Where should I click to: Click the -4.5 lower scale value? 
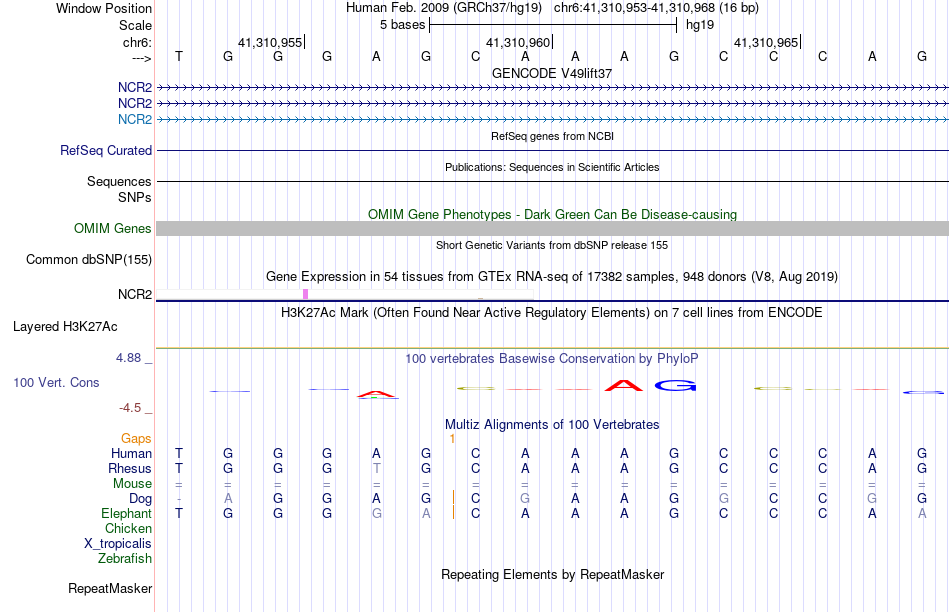click(130, 408)
